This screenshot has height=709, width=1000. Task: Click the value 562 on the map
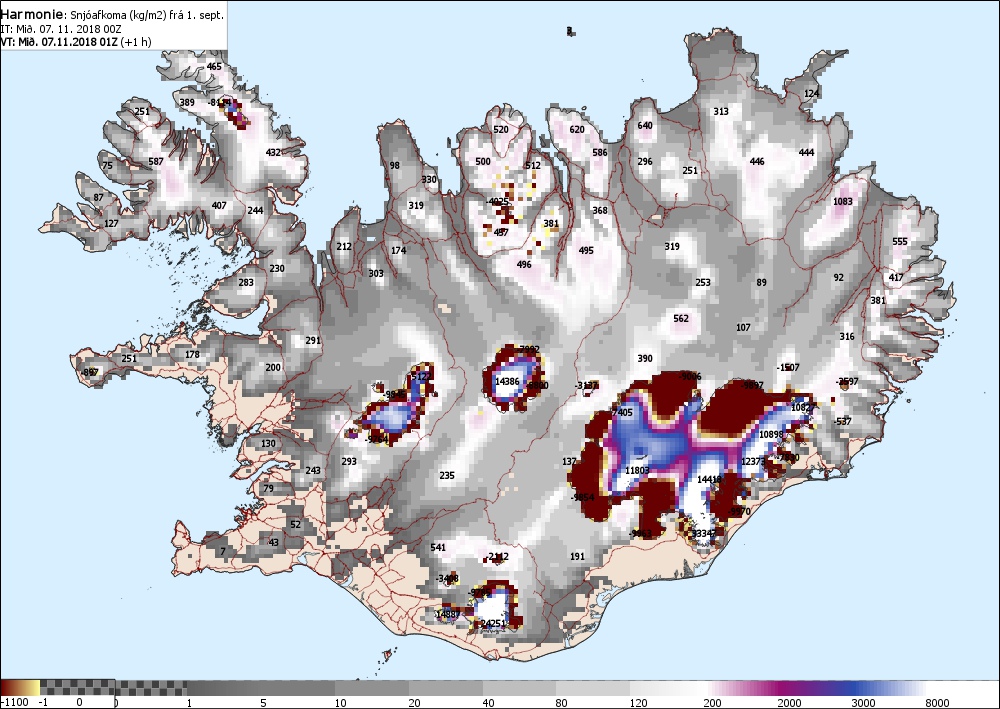coord(680,318)
